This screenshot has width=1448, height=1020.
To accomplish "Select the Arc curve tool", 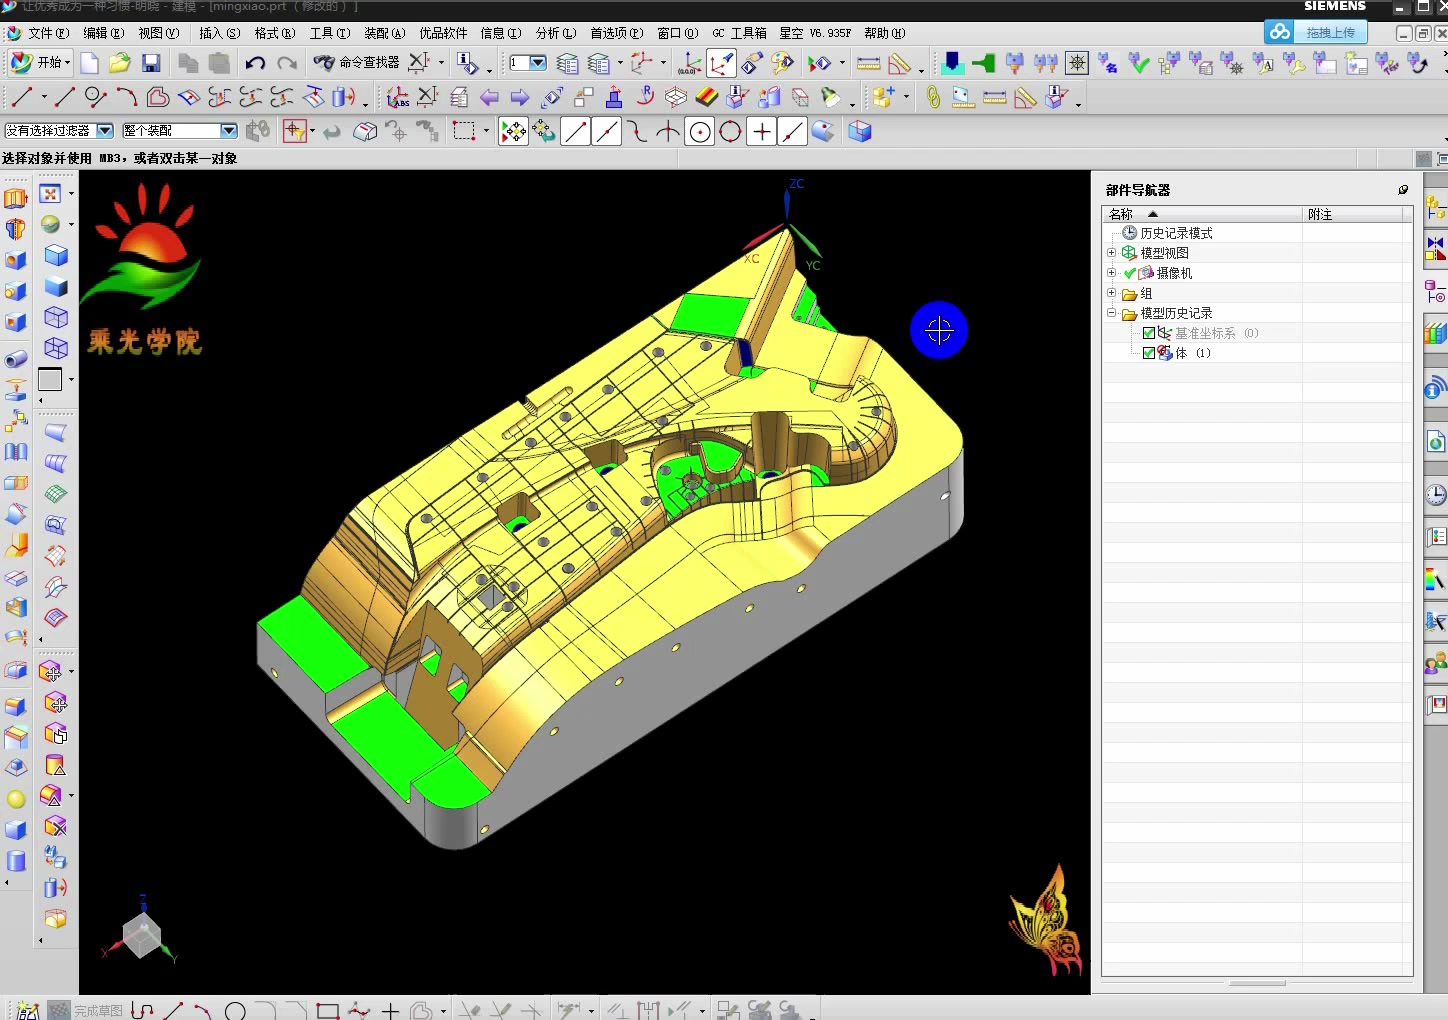I will 126,97.
